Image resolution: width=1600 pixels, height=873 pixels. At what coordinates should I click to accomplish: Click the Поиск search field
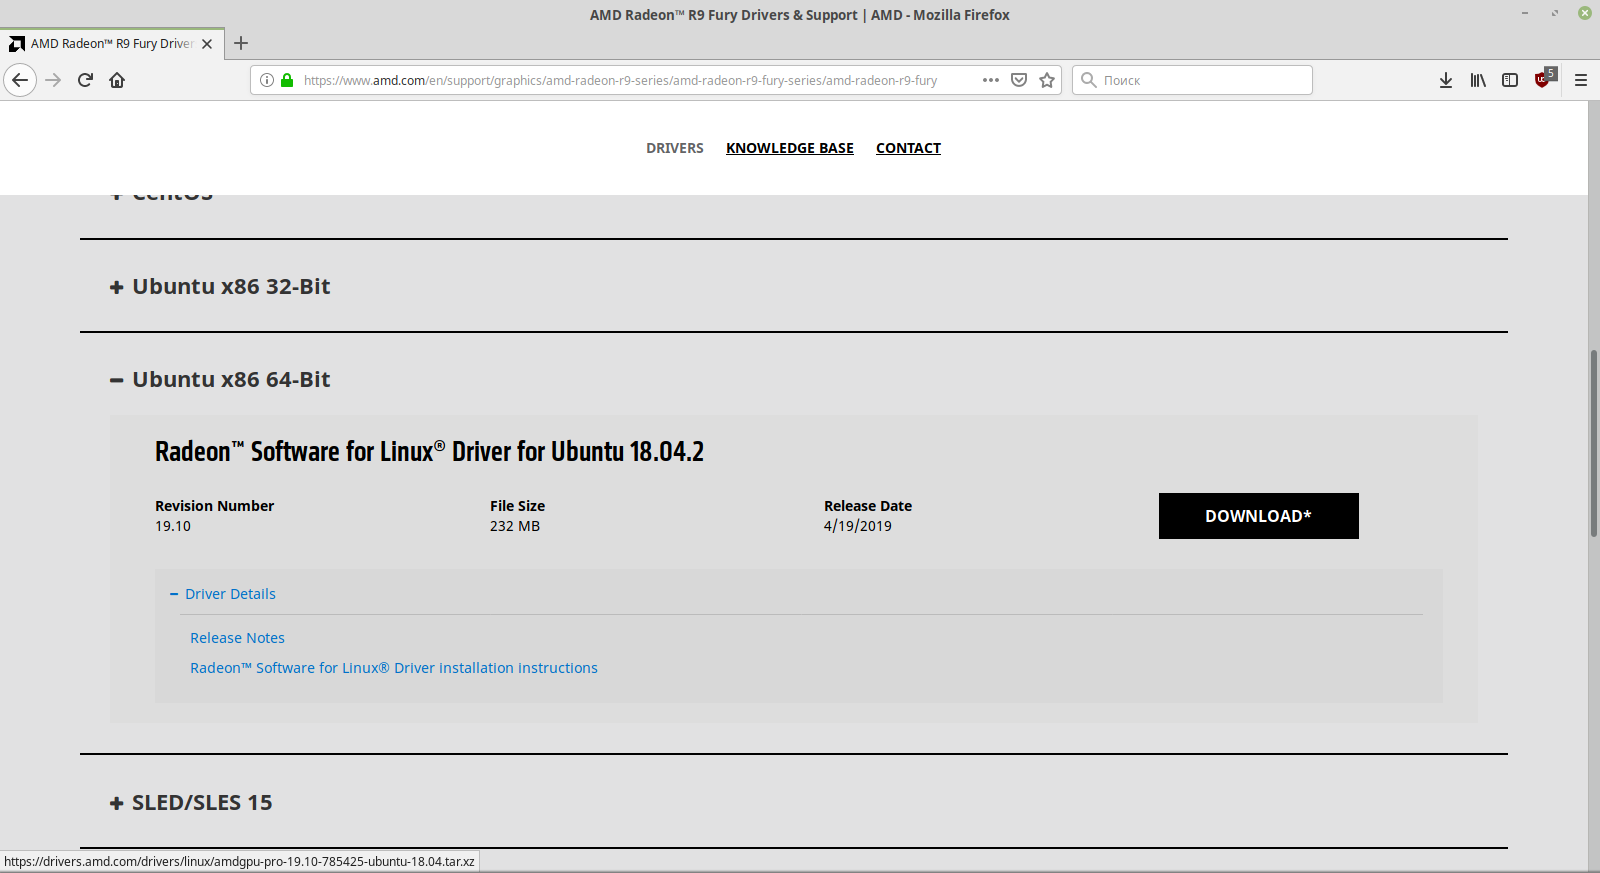point(1192,80)
